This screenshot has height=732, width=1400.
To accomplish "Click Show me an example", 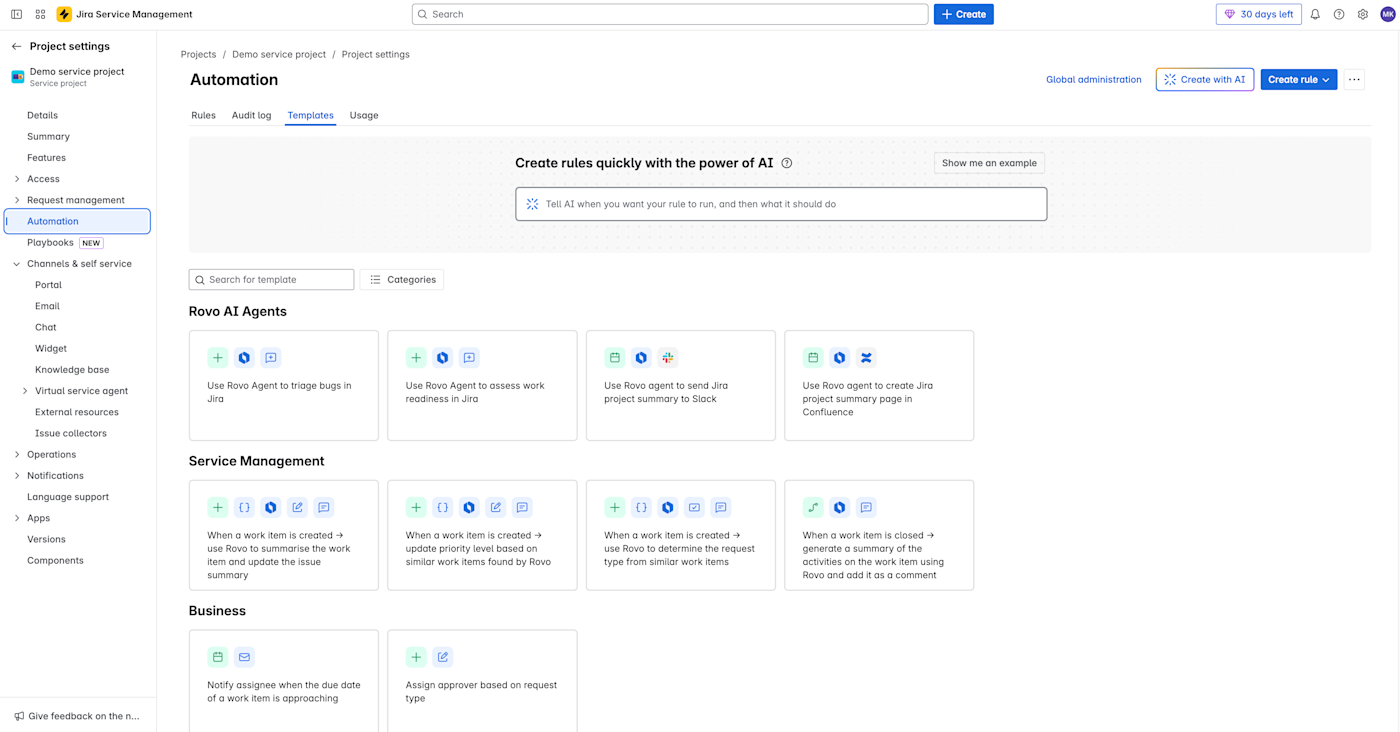I will pyautogui.click(x=989, y=163).
